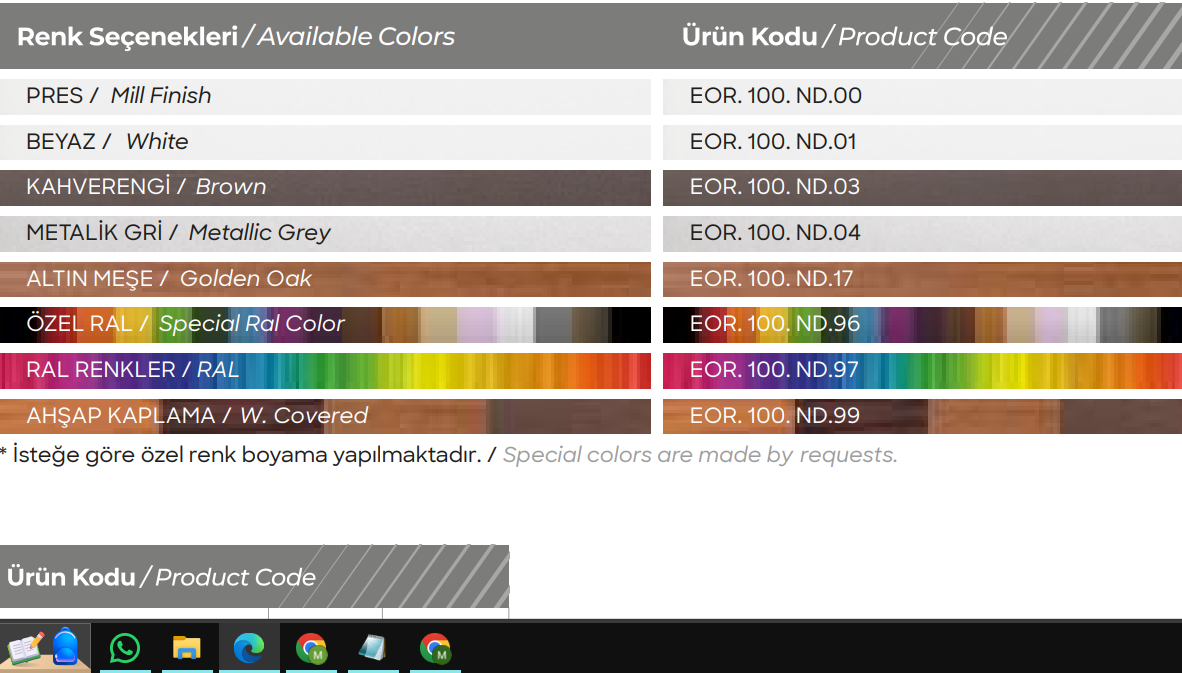Click the Chrome icon right beside Edge
Screen dimensions: 1182x673
pyautogui.click(x=311, y=648)
